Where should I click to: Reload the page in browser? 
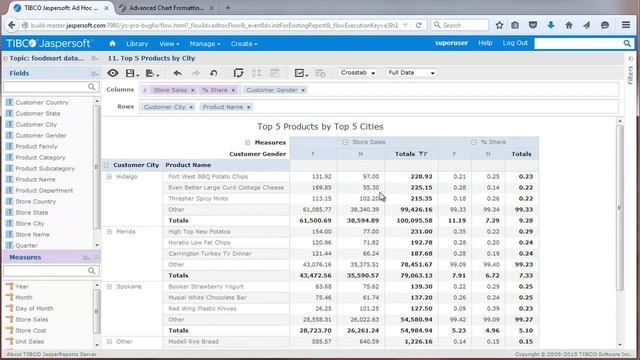[x=418, y=25]
